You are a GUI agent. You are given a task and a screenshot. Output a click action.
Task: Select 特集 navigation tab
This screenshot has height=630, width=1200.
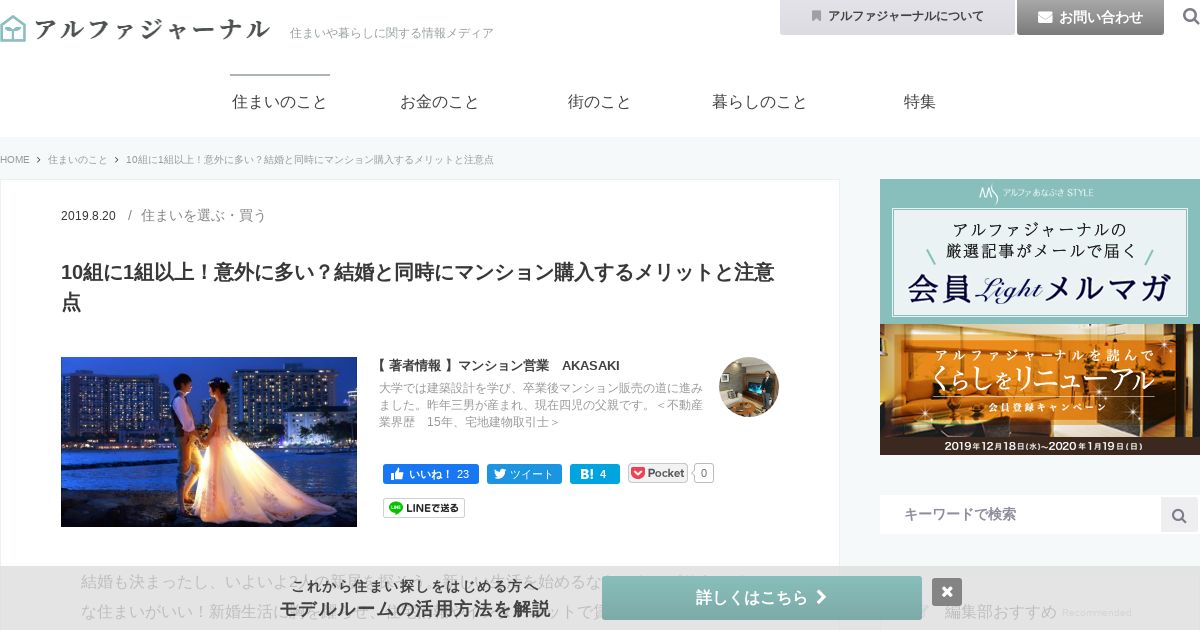[x=920, y=102]
